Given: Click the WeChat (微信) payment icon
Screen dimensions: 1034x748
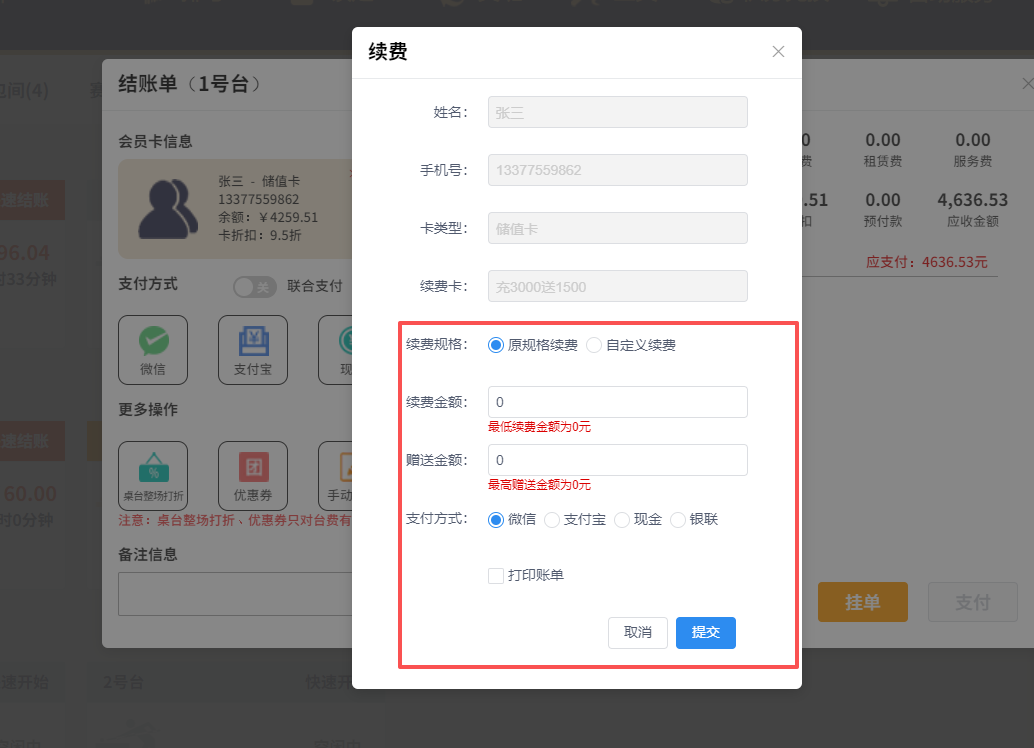Looking at the screenshot, I should tap(153, 342).
